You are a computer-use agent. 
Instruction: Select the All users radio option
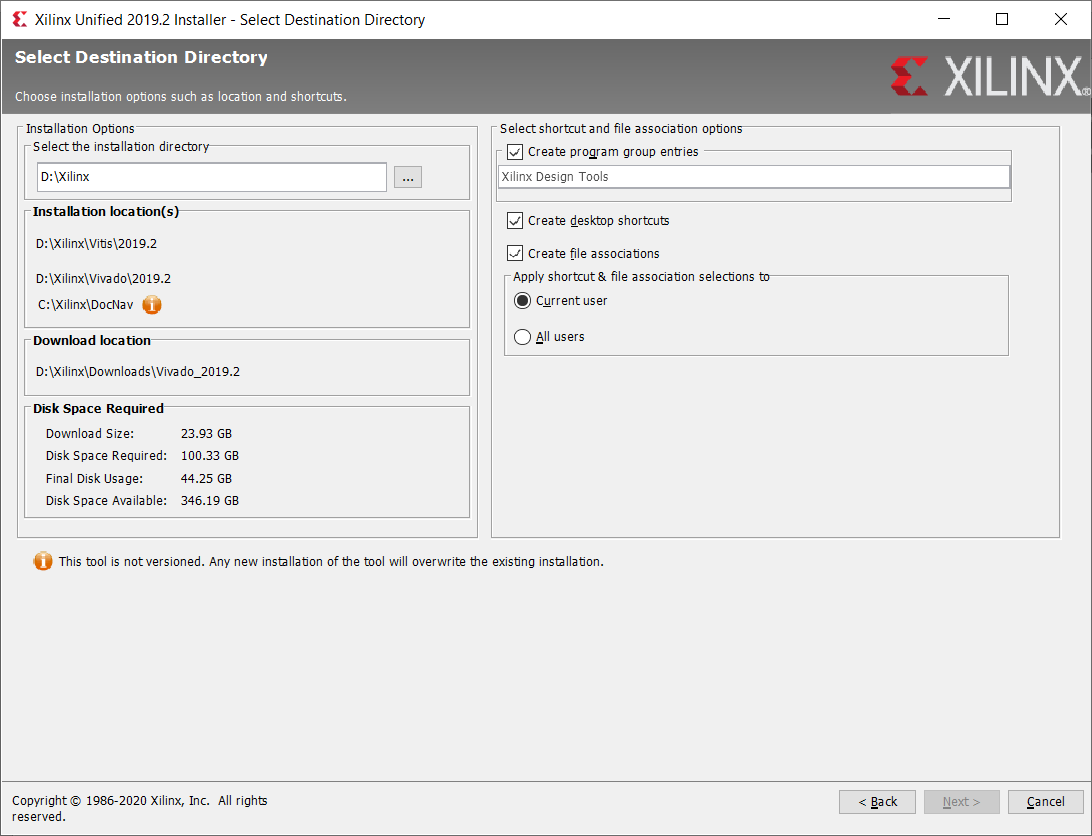pos(522,337)
